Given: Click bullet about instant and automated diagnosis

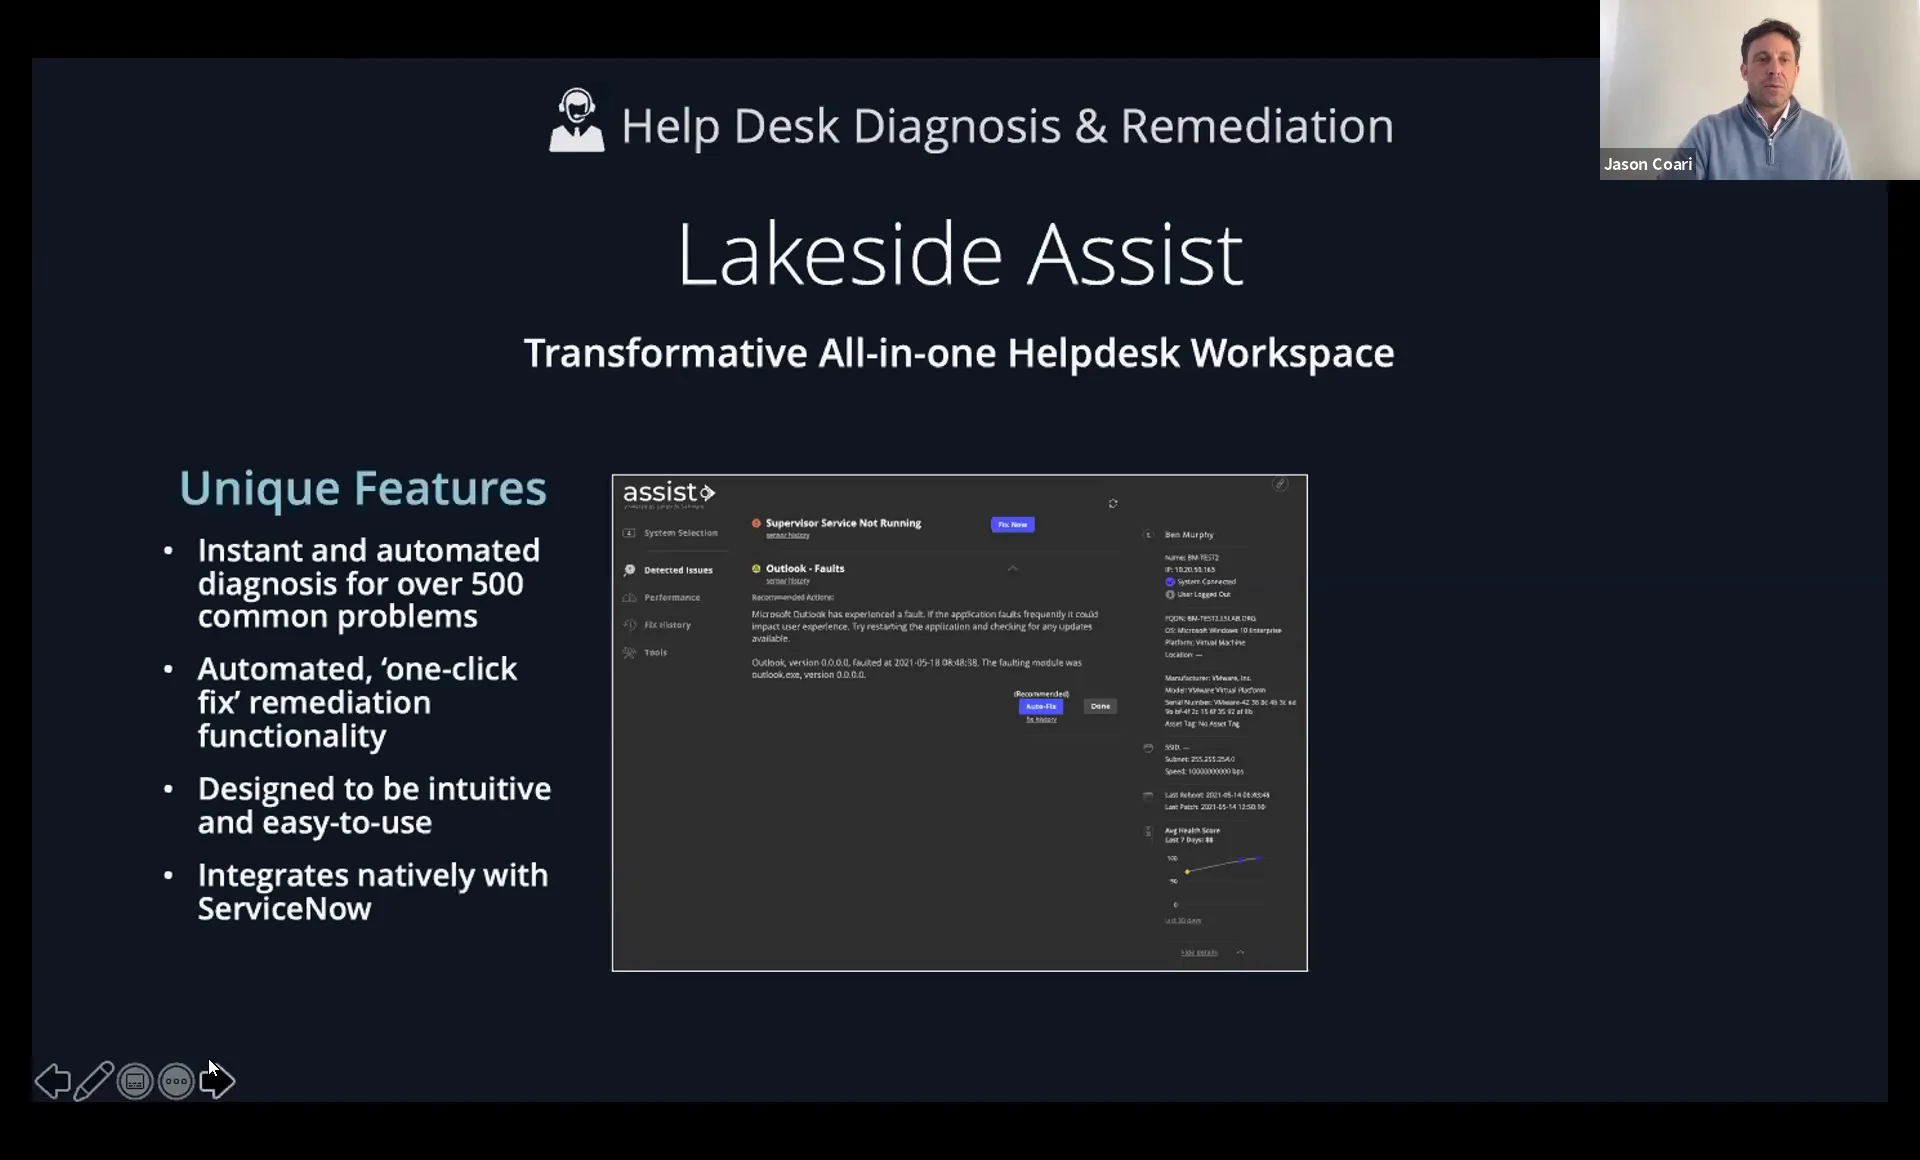Looking at the screenshot, I should point(368,583).
